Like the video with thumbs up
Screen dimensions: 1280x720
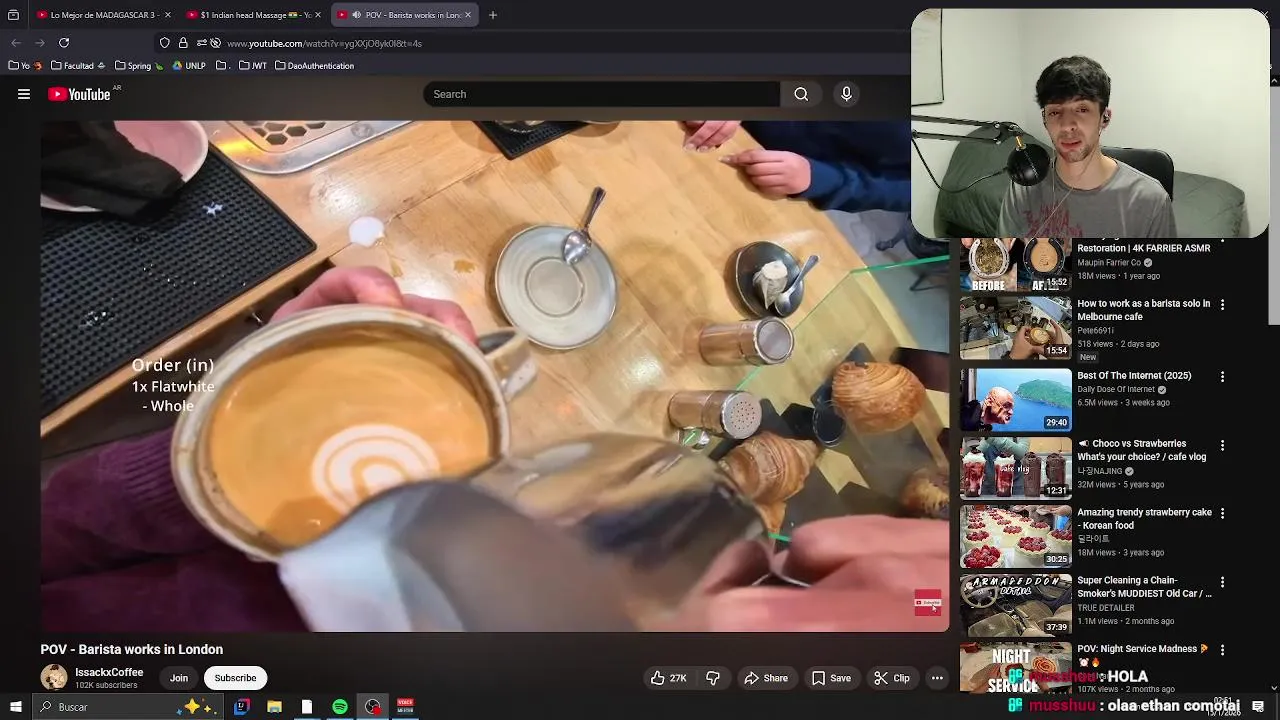tap(668, 678)
